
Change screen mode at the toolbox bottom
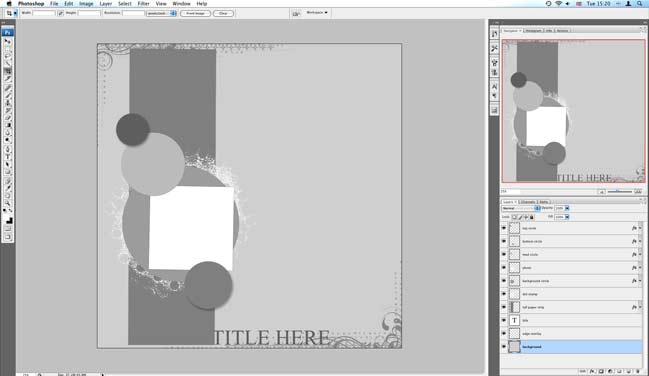pos(7,237)
